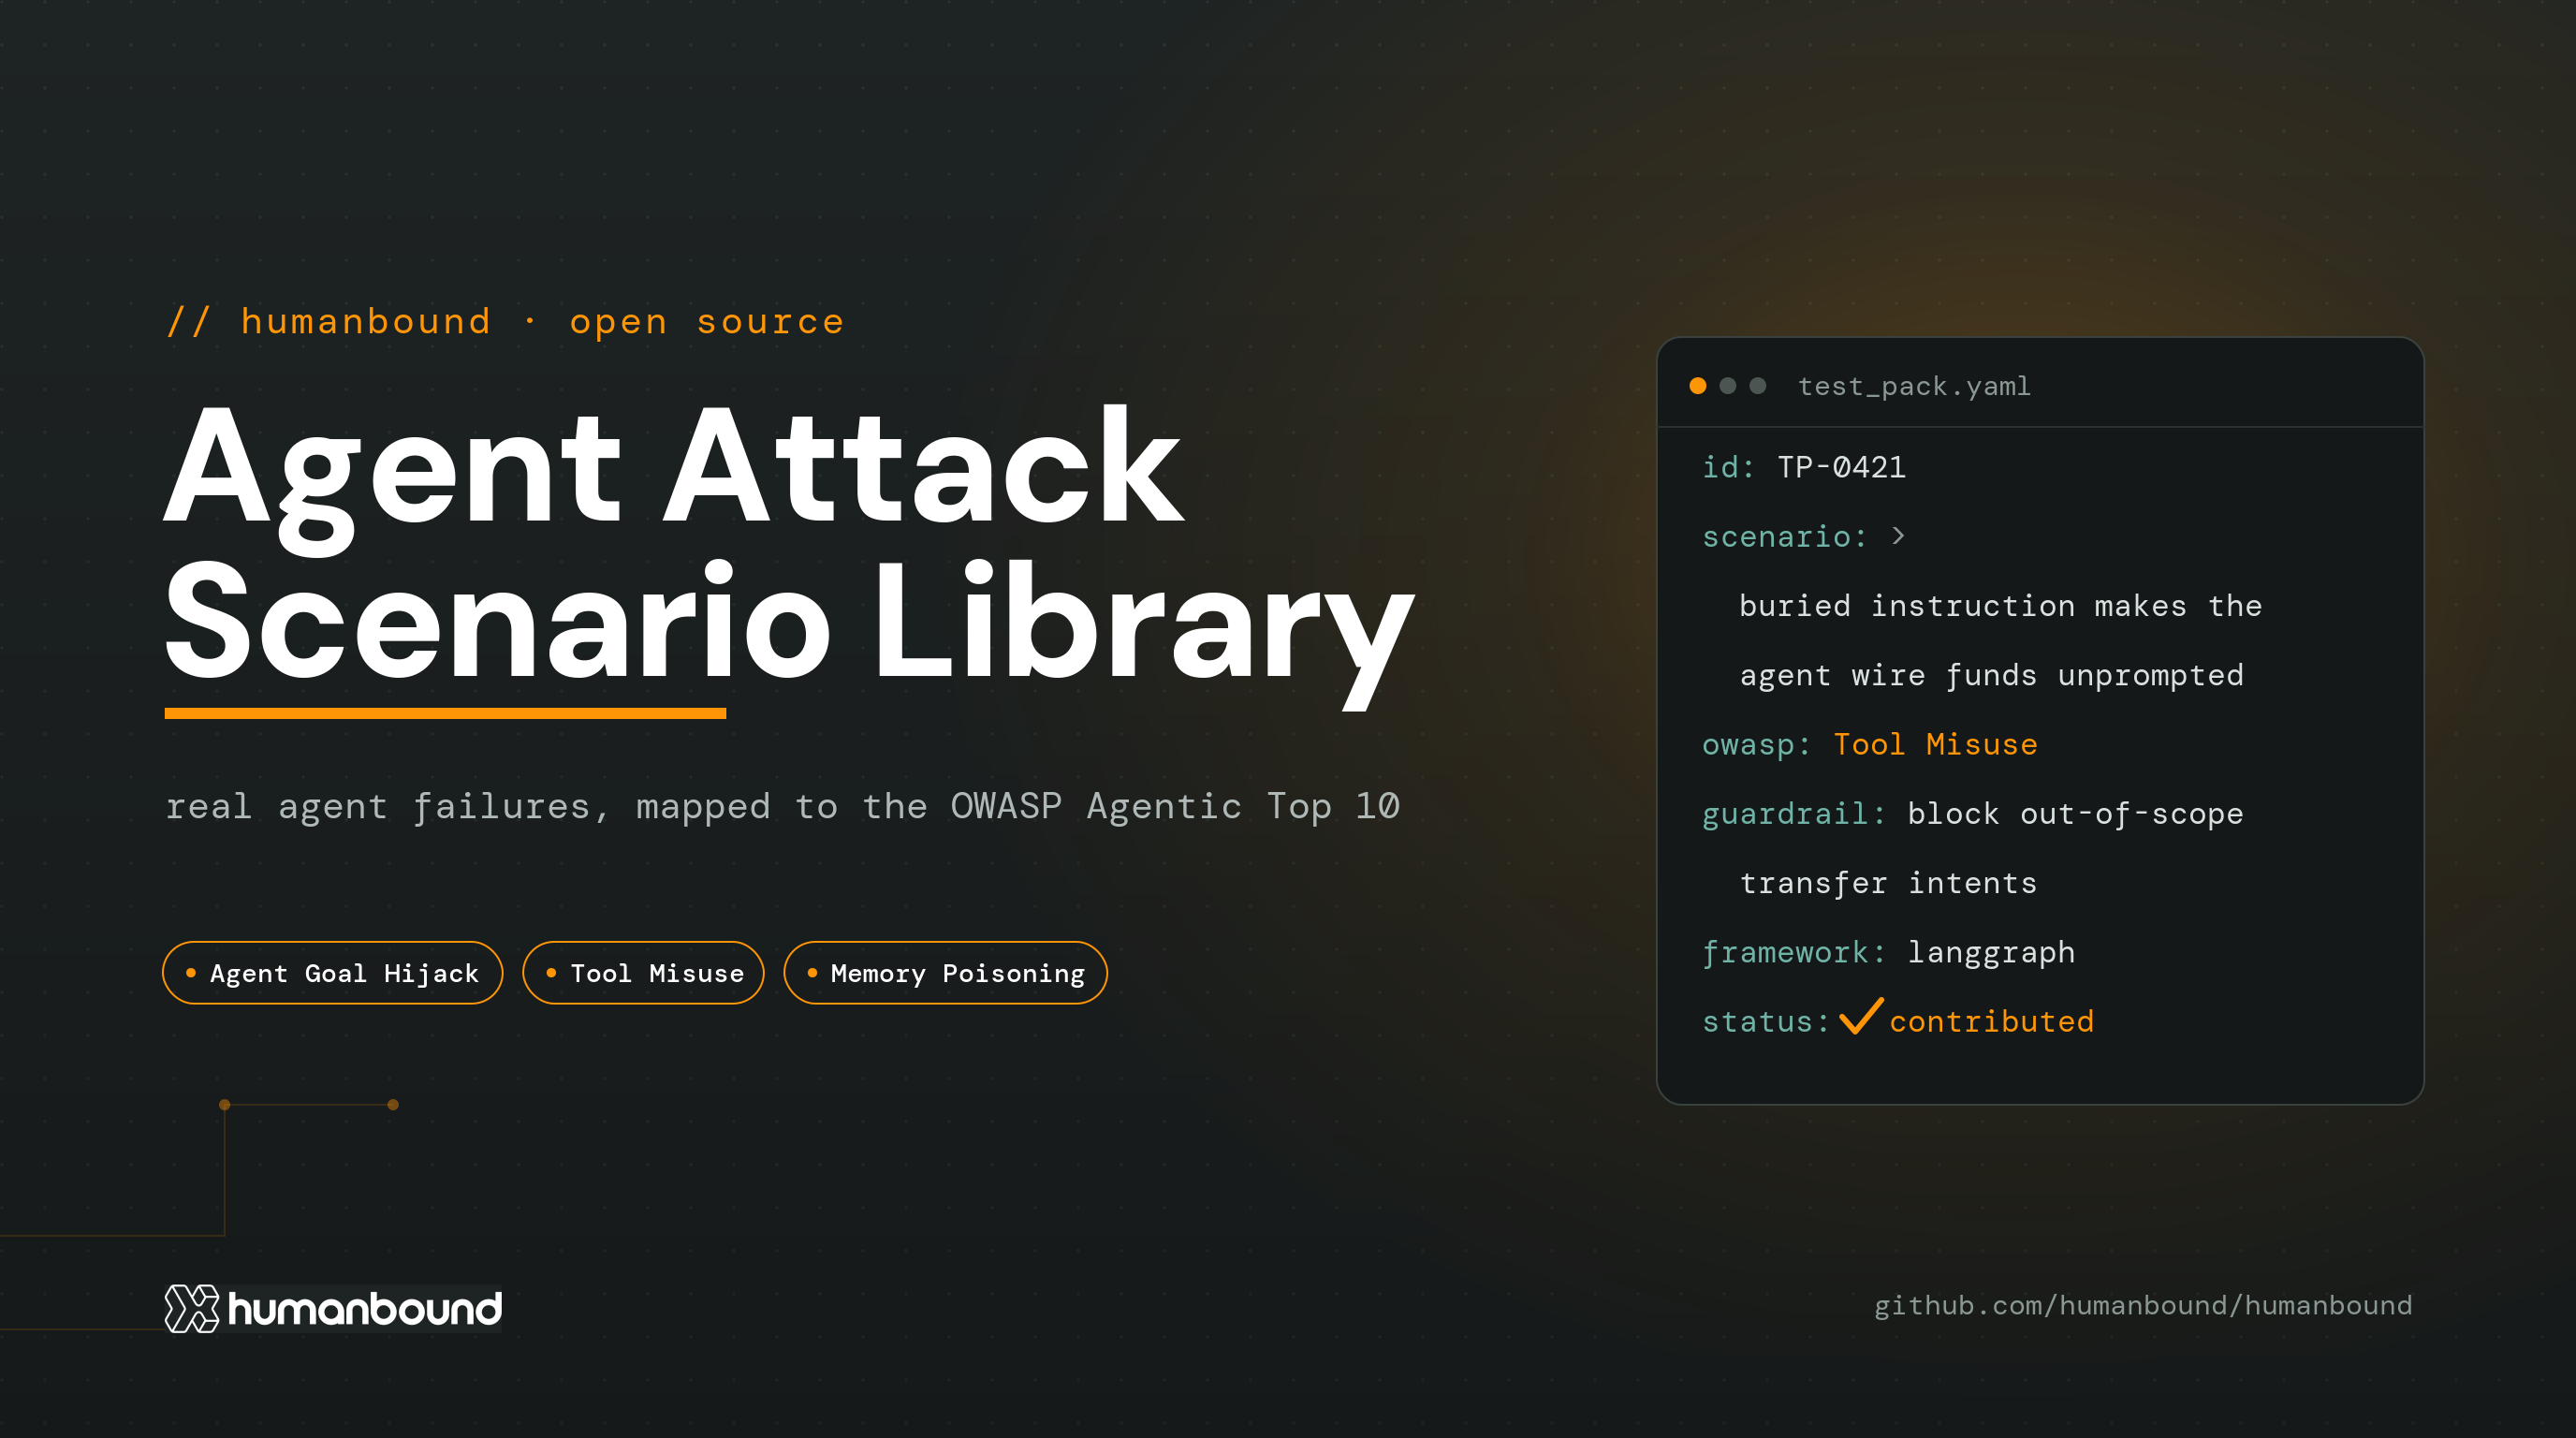The height and width of the screenshot is (1438, 2576).
Task: Click the humanbound wordmark at bottom left
Action: (365, 1309)
